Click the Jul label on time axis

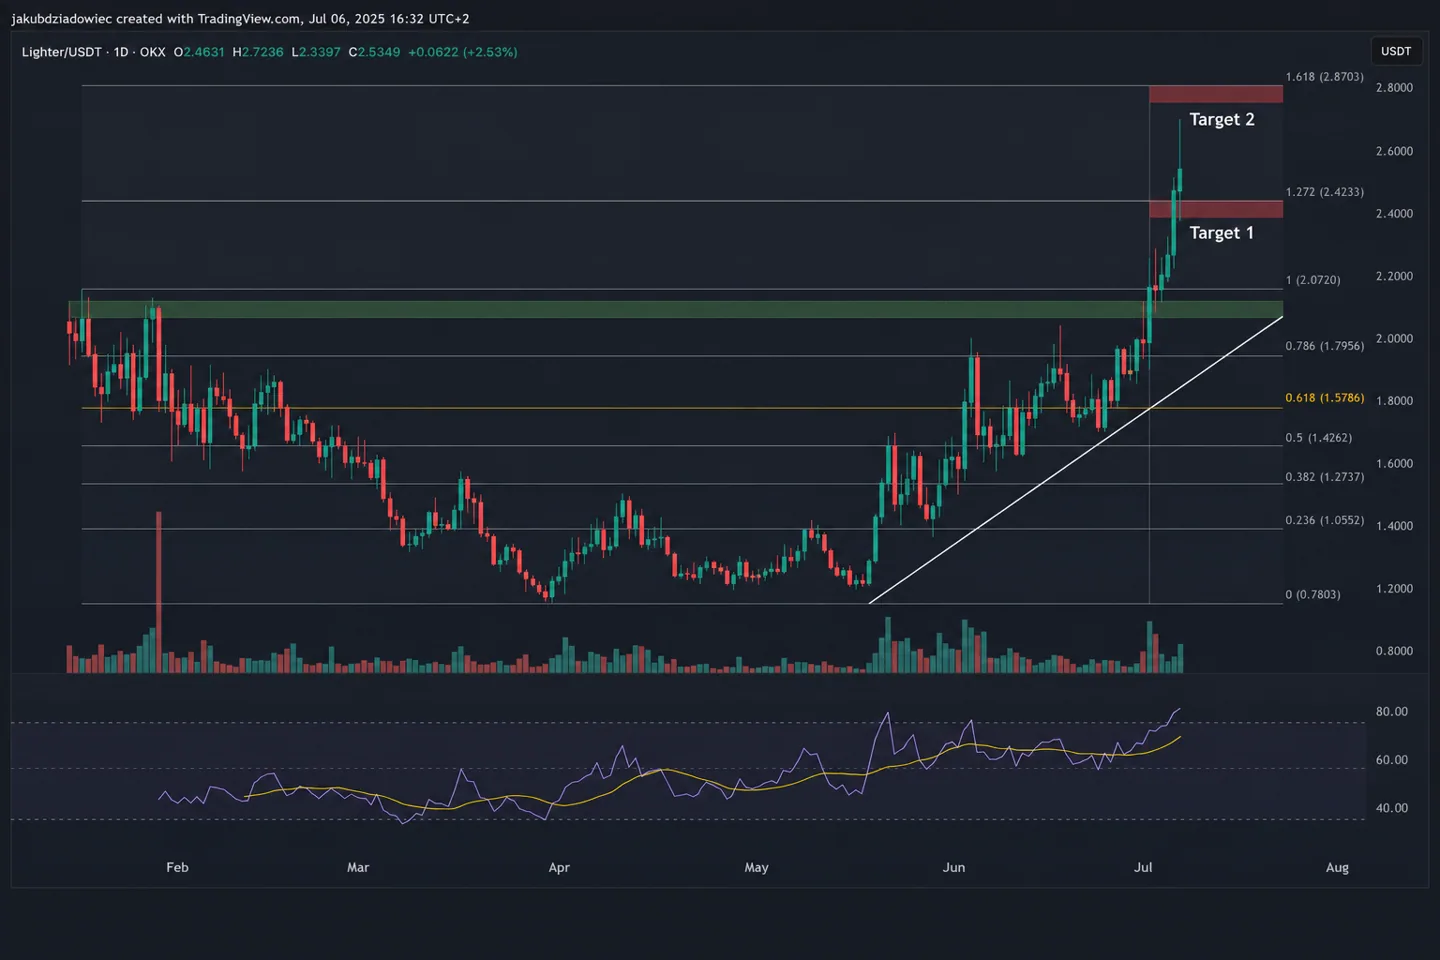click(1143, 868)
